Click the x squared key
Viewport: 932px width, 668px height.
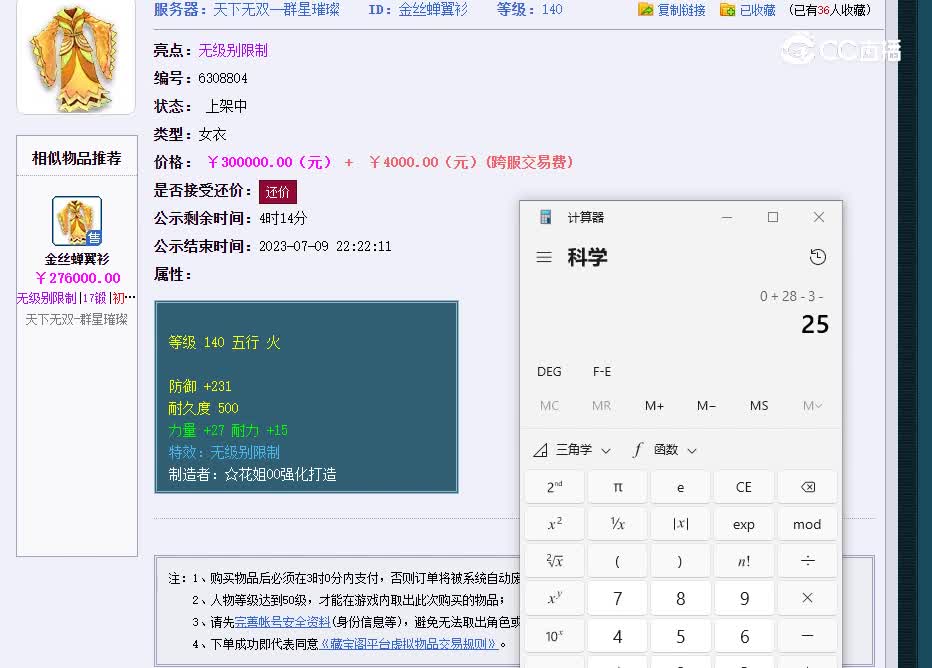(x=555, y=524)
